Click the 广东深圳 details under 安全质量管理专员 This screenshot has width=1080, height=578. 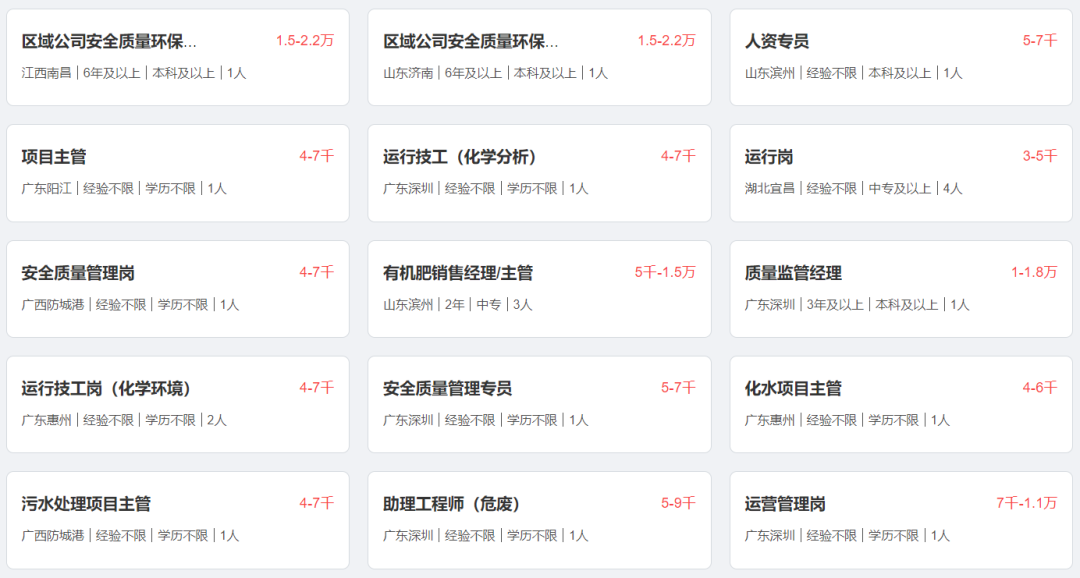click(x=486, y=420)
